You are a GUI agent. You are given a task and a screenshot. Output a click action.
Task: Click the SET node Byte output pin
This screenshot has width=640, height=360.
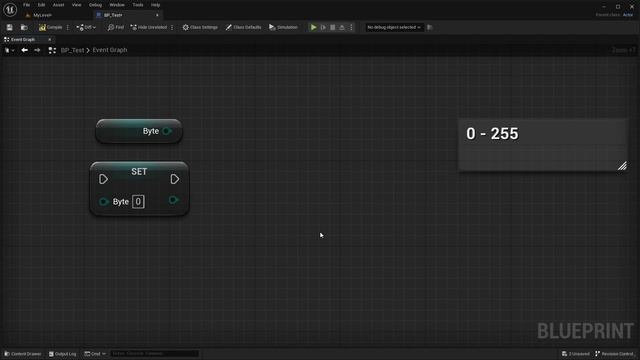[173, 200]
